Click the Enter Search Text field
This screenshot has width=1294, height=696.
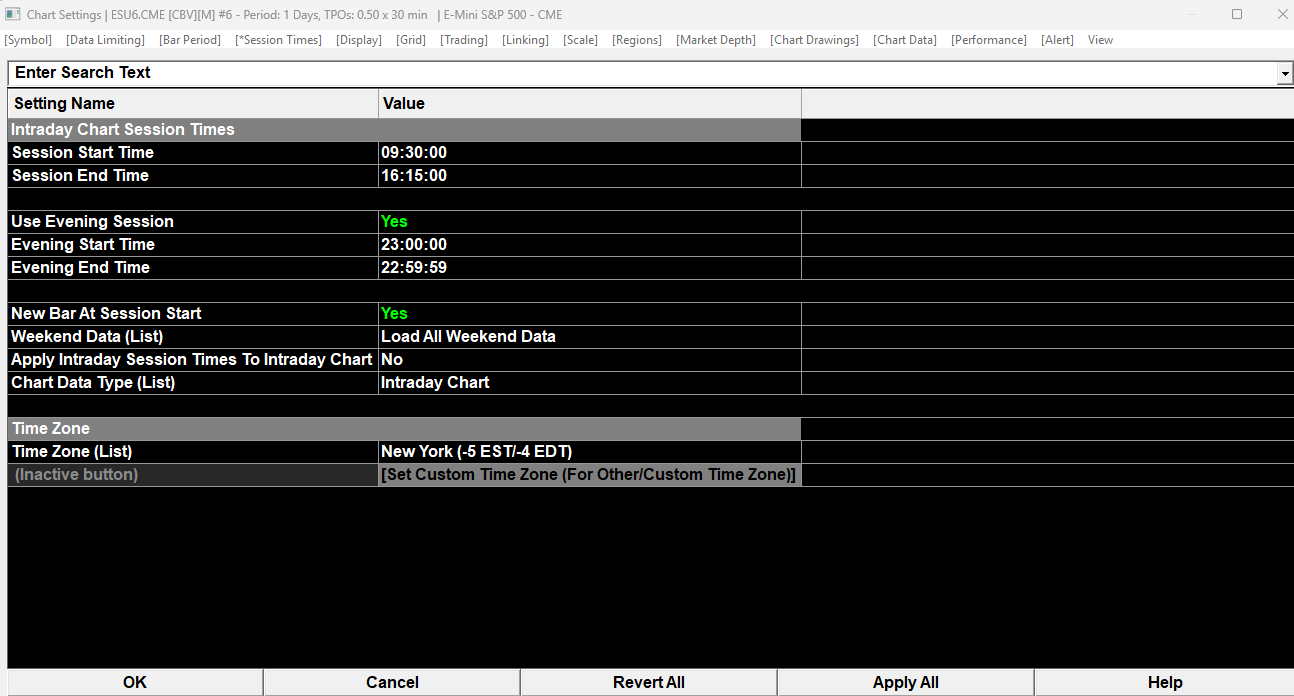(642, 74)
